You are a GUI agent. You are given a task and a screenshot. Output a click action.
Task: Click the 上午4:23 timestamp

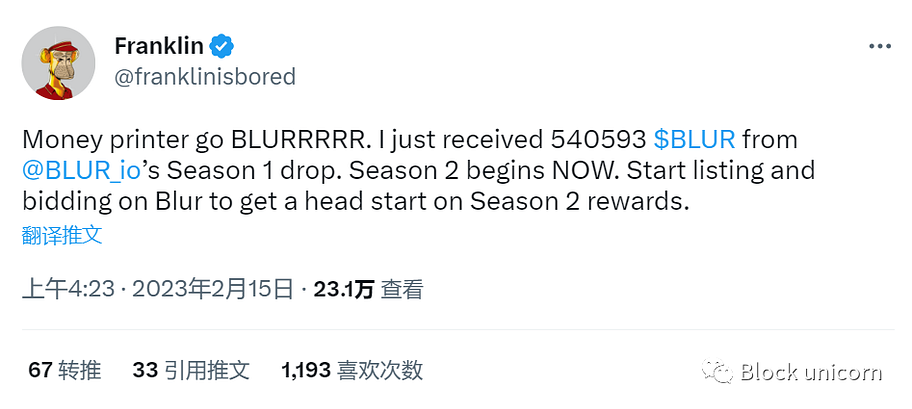[x=68, y=289]
